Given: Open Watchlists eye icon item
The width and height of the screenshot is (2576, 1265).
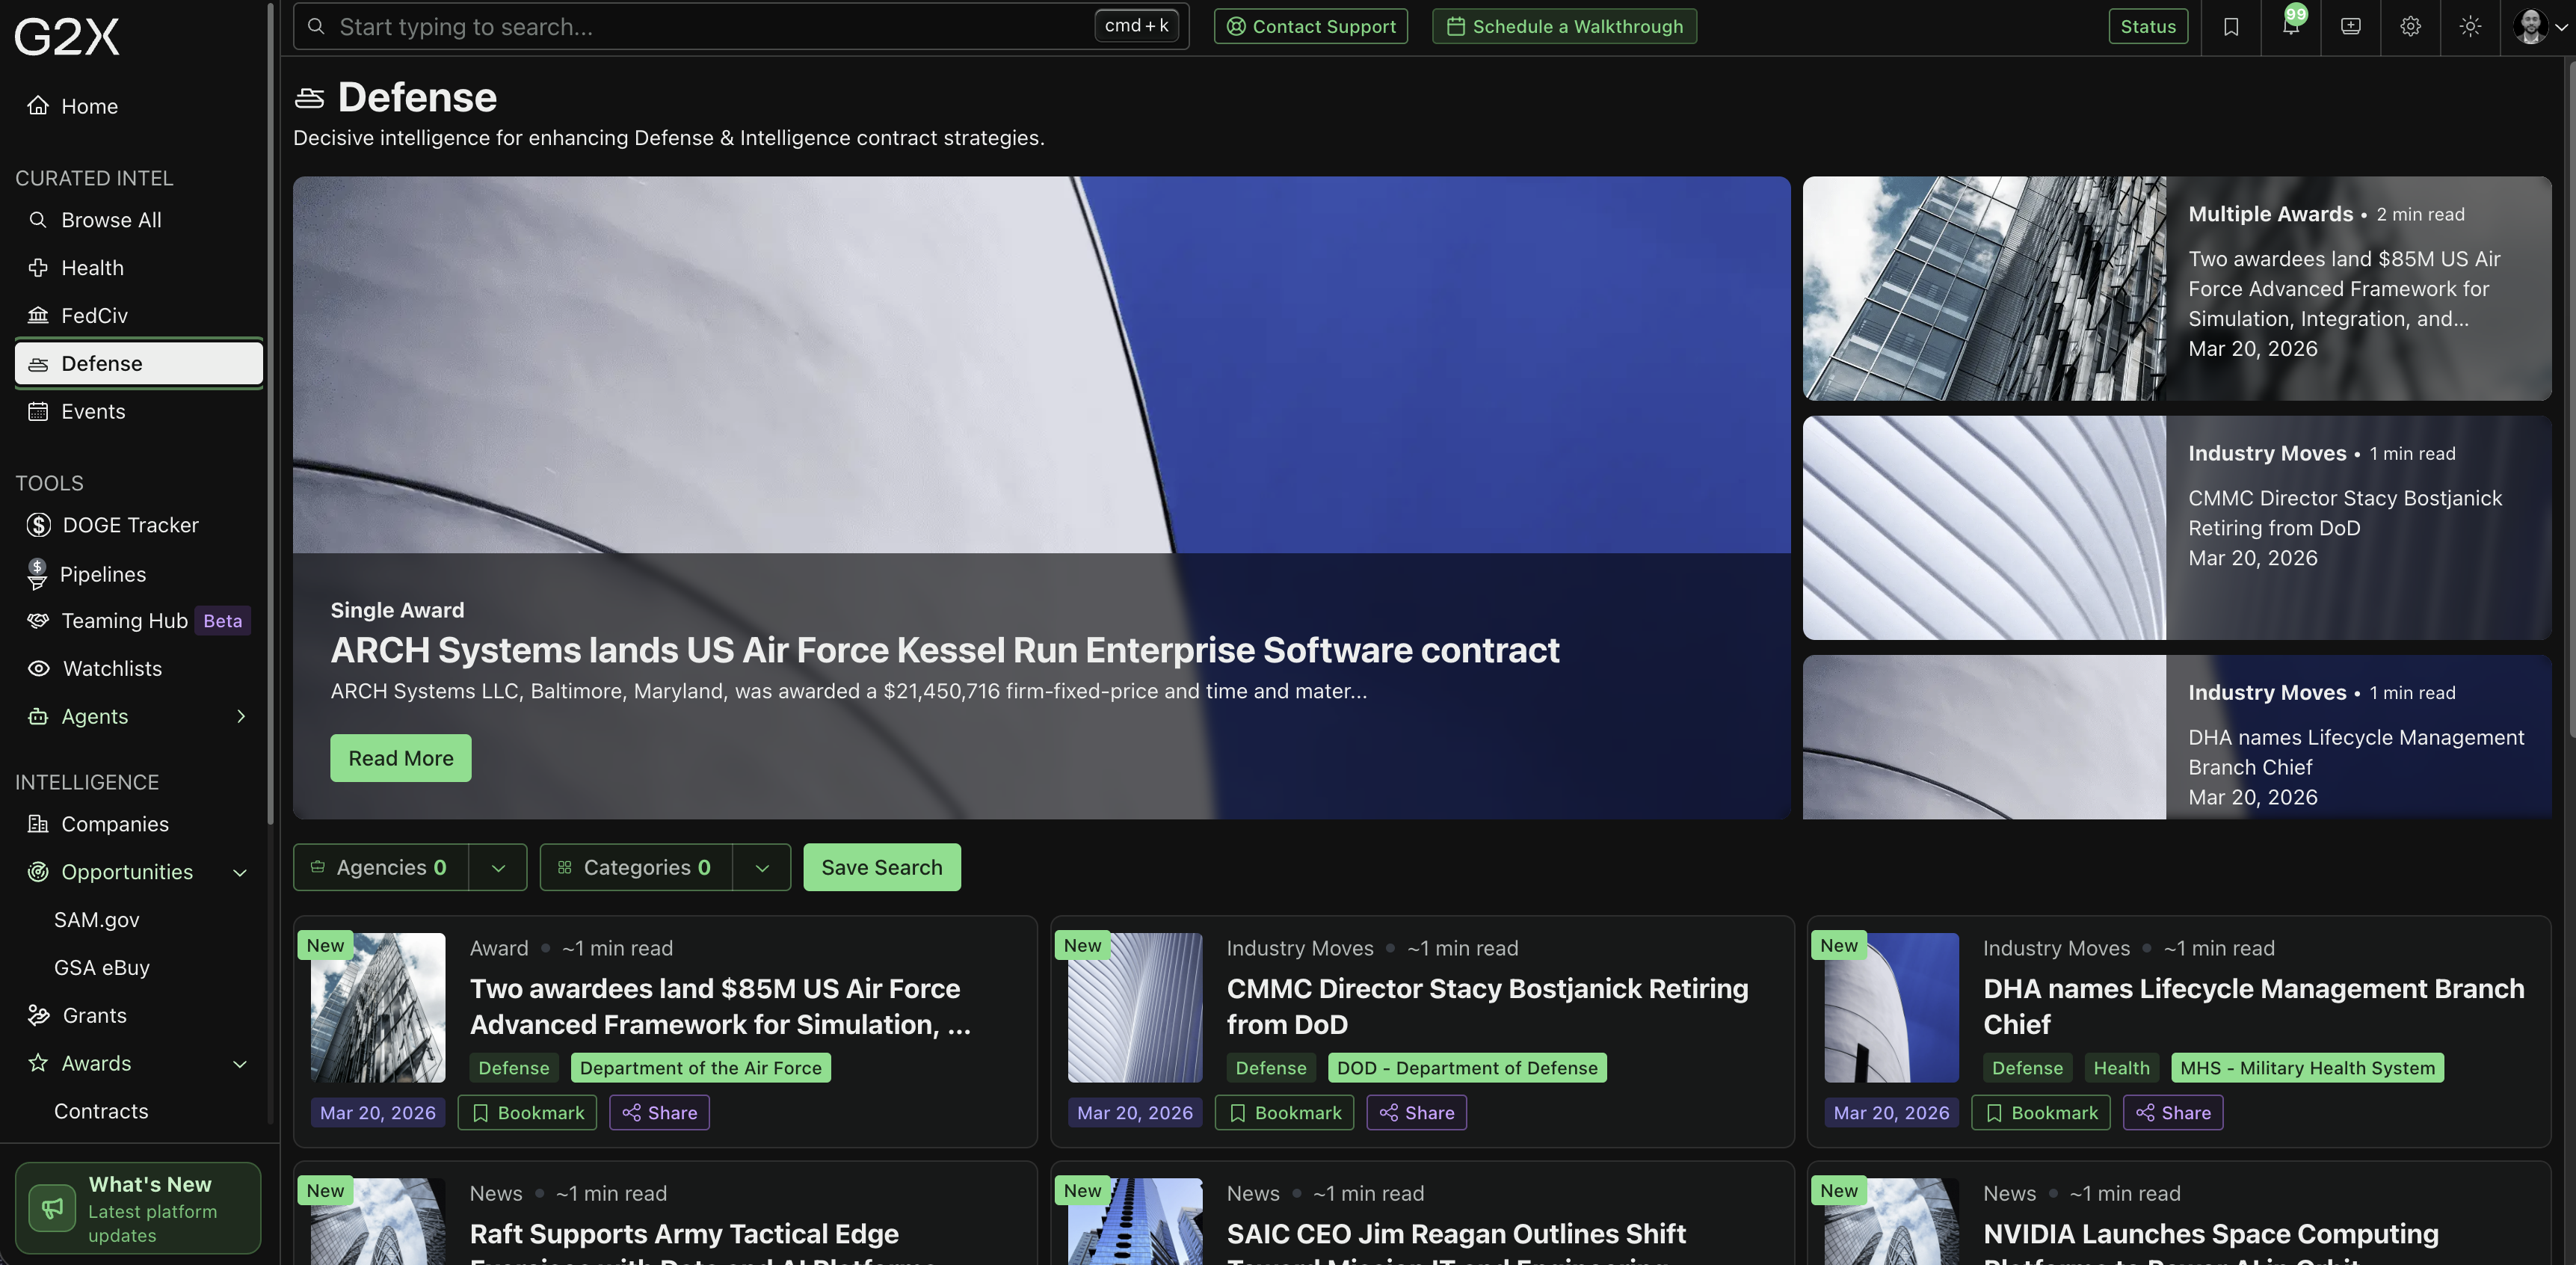Looking at the screenshot, I should coord(139,669).
